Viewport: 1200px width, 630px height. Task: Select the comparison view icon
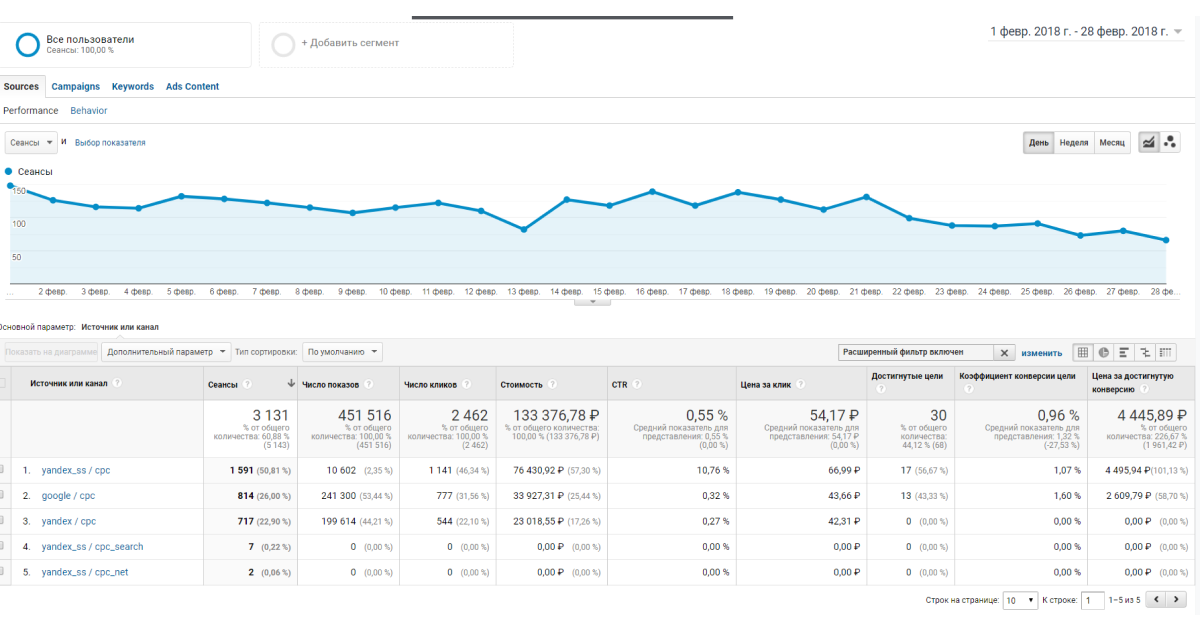[x=1145, y=352]
